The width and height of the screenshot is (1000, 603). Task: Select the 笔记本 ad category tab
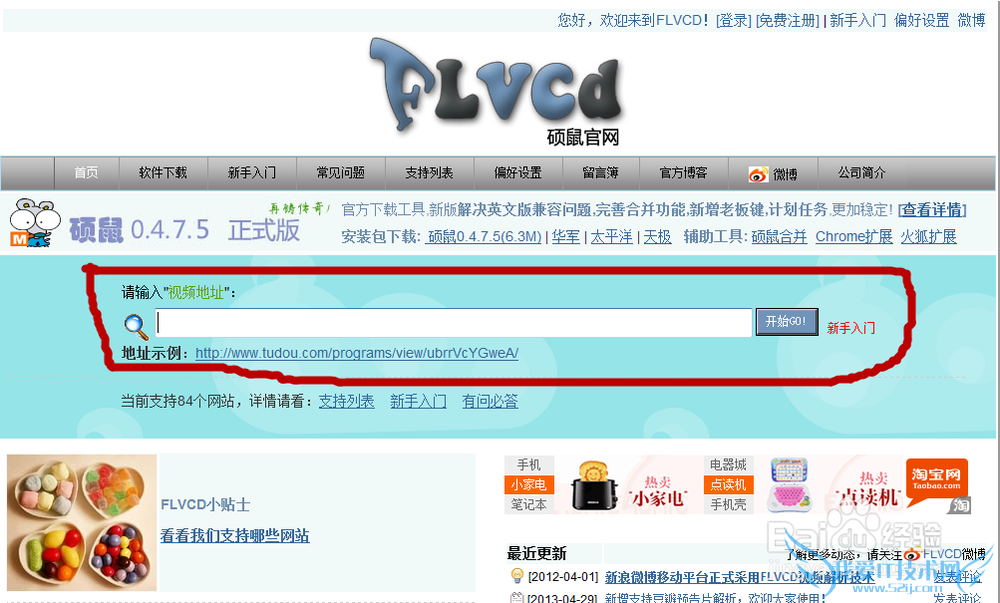click(x=529, y=504)
